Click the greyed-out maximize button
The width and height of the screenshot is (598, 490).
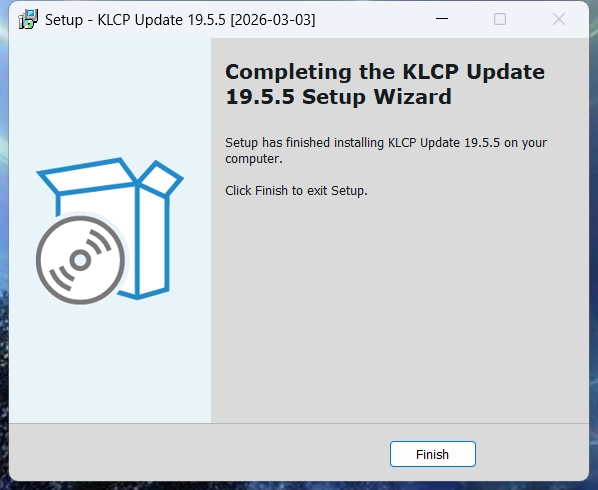pos(500,19)
